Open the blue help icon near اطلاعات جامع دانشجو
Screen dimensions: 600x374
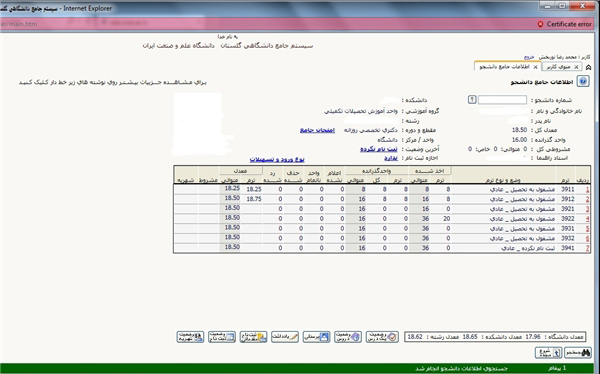(x=583, y=81)
